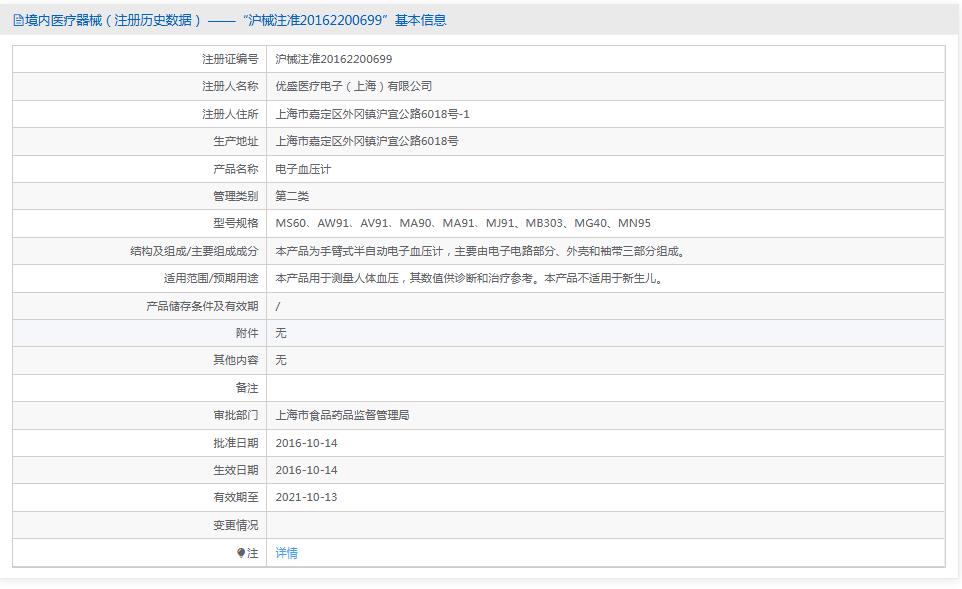Select the 产品储存条件及有效期 value cell
The width and height of the screenshot is (962, 589).
tap(279, 306)
